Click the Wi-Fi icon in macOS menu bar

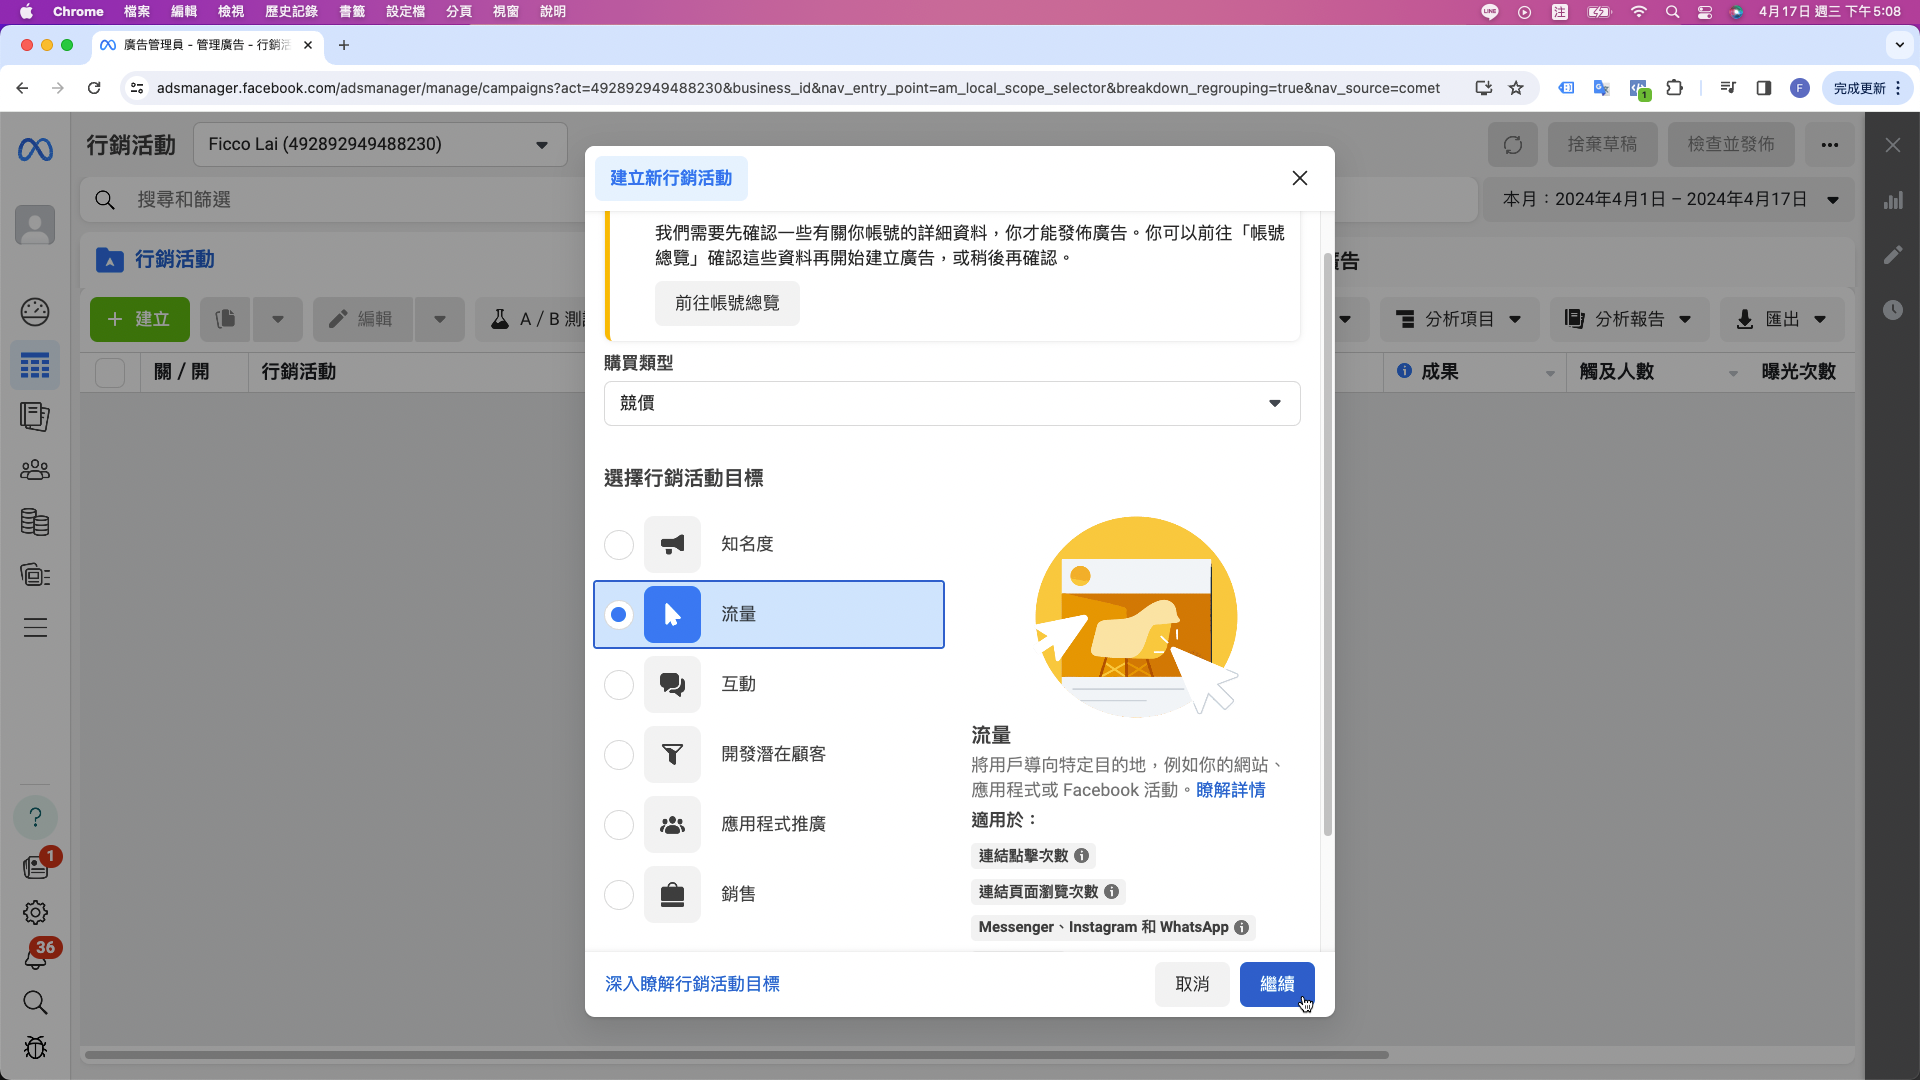click(x=1638, y=12)
